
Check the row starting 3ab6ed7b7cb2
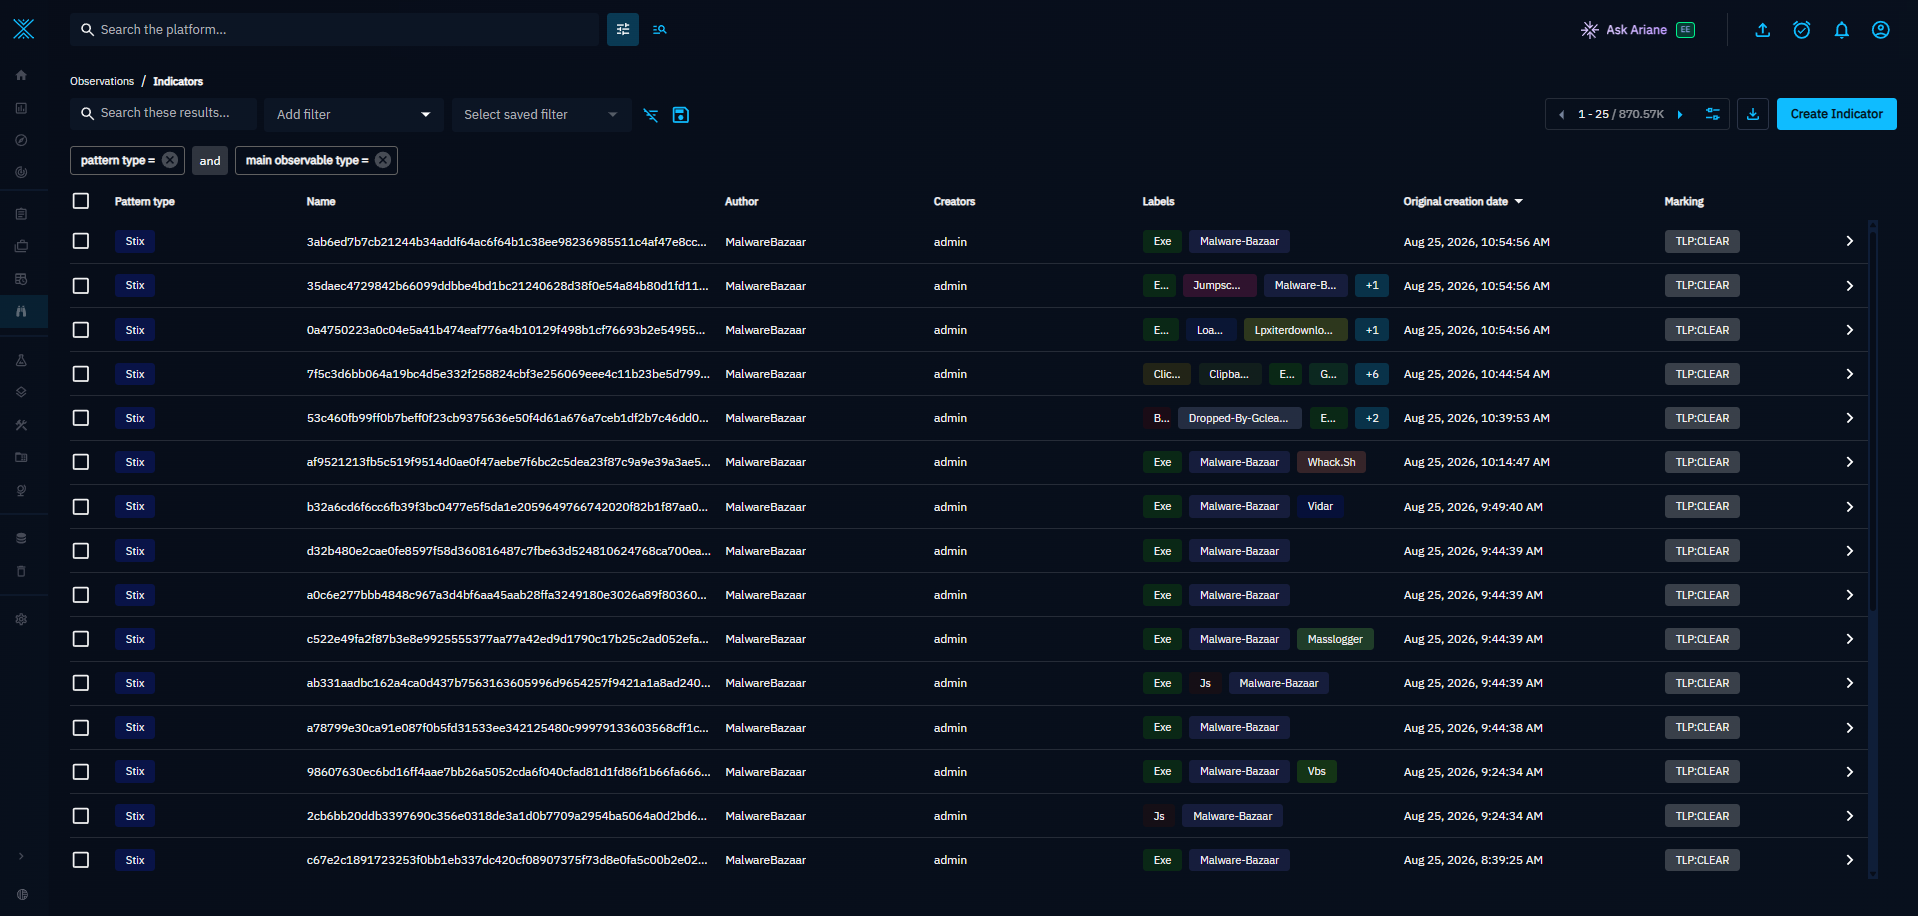pos(81,241)
